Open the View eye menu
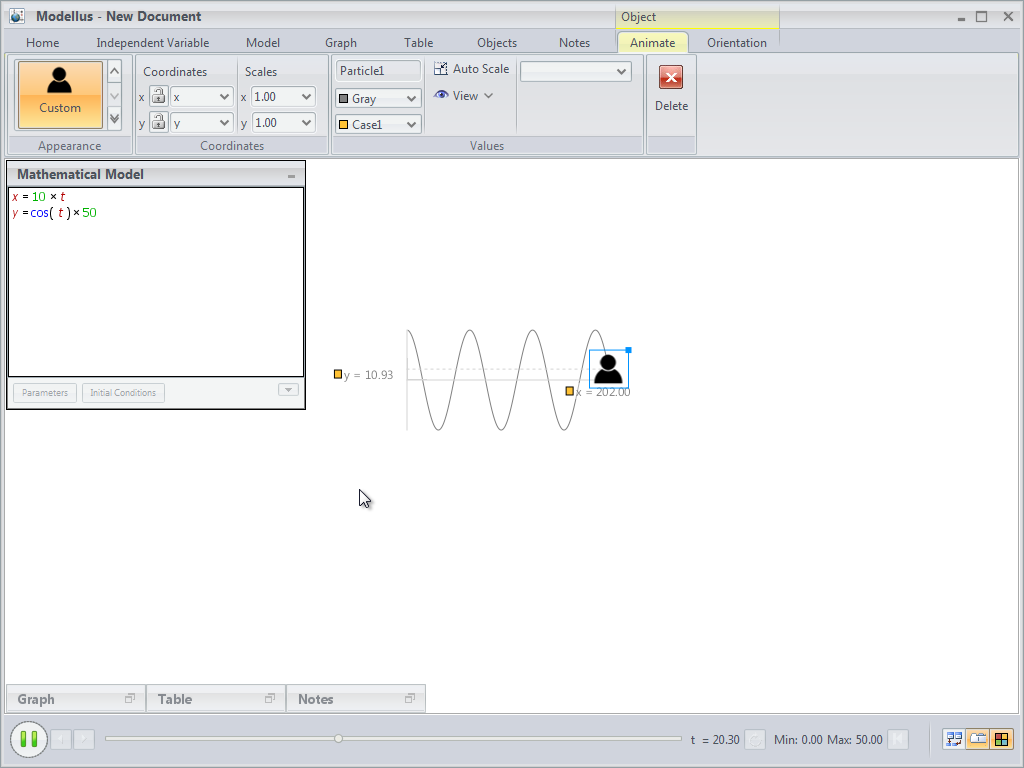1024x768 pixels. click(463, 95)
